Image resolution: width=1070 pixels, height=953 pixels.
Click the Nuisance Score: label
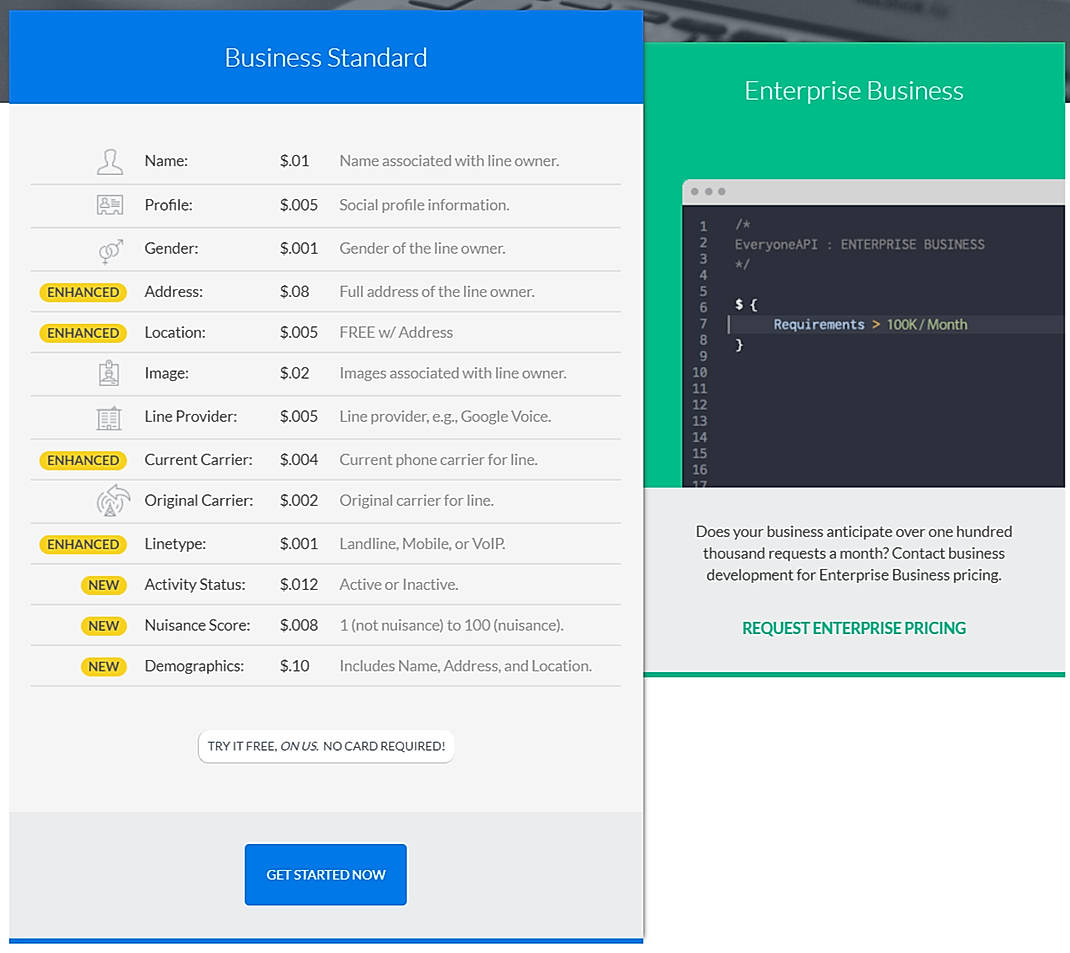point(197,626)
